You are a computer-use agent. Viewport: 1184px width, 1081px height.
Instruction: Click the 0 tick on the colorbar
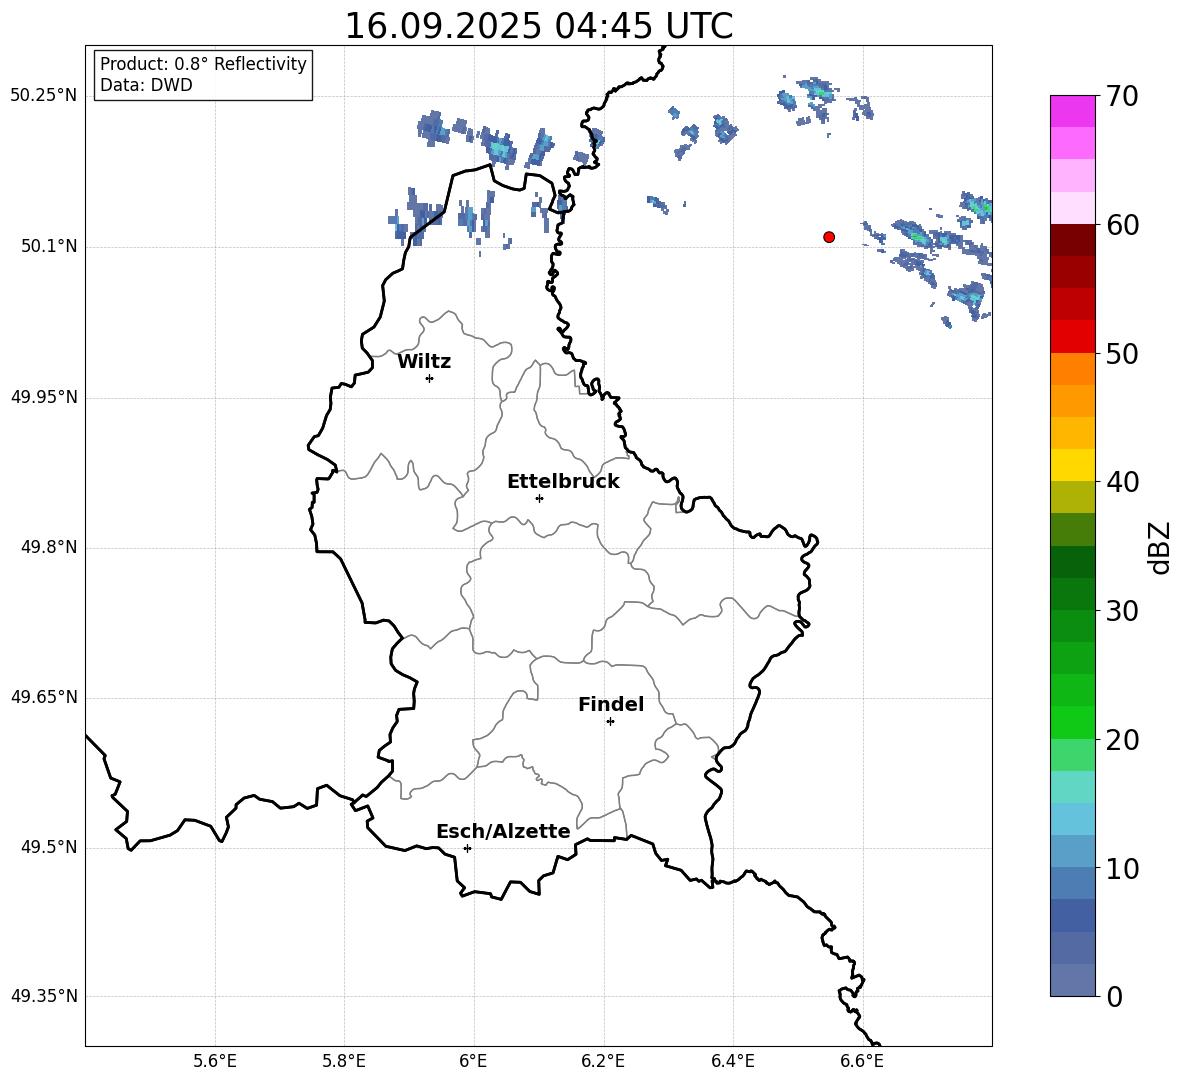click(1114, 996)
